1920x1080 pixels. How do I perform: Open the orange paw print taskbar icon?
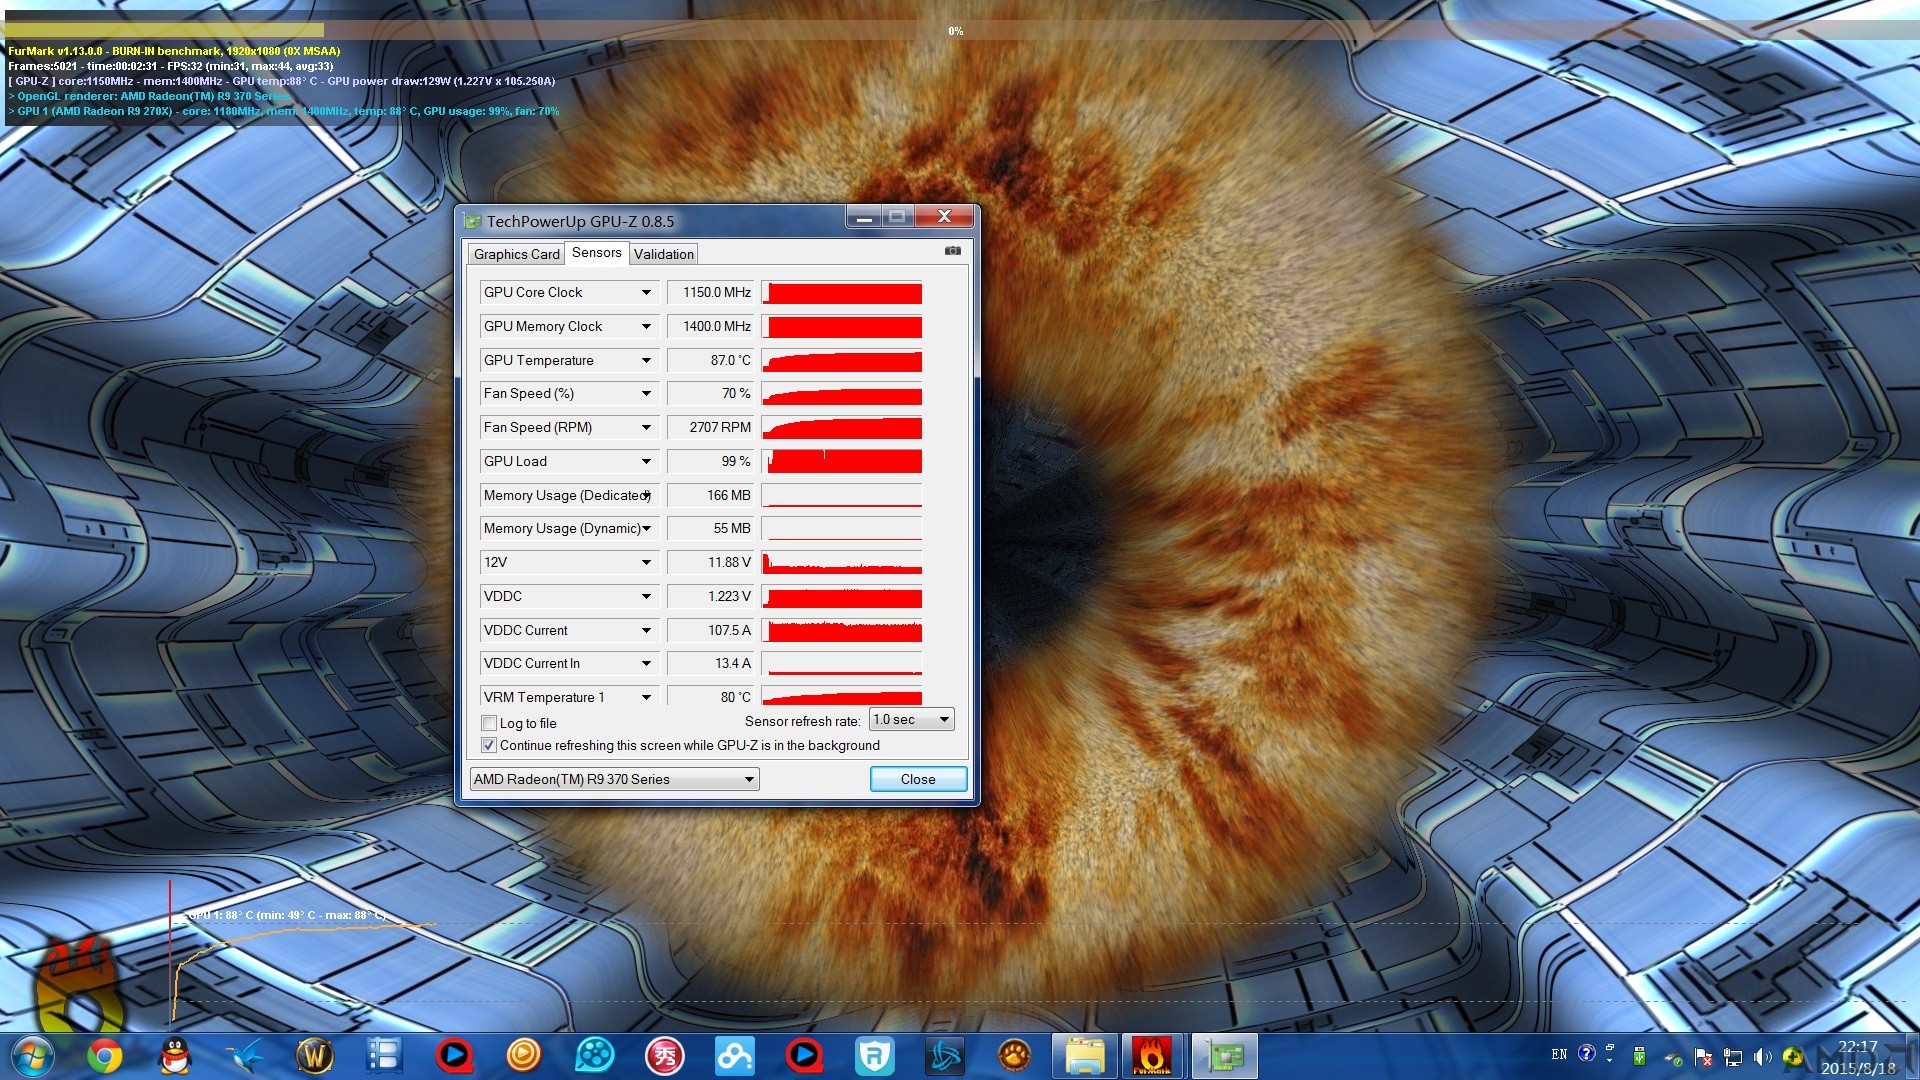pyautogui.click(x=1014, y=1056)
